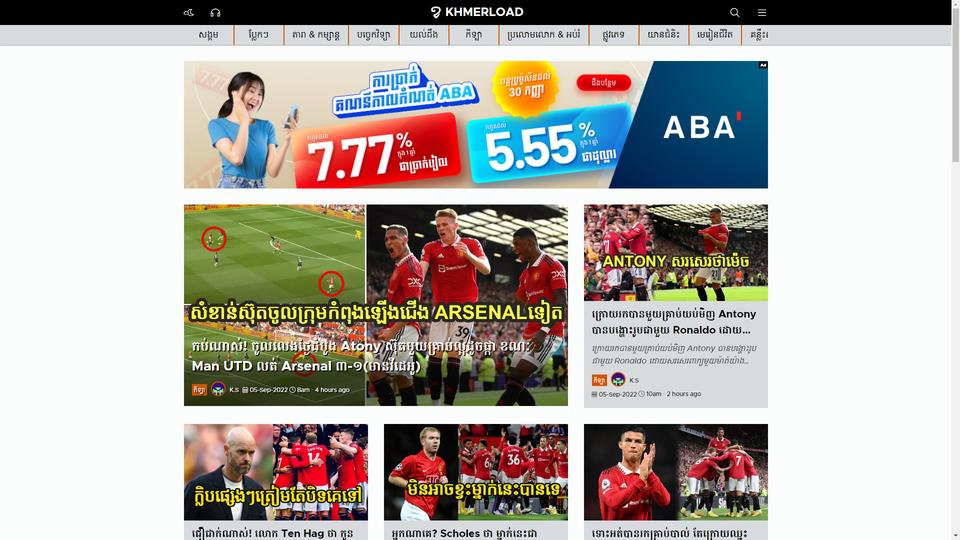Open the យានជំនិះ navigation tab
The image size is (960, 540).
click(x=664, y=35)
